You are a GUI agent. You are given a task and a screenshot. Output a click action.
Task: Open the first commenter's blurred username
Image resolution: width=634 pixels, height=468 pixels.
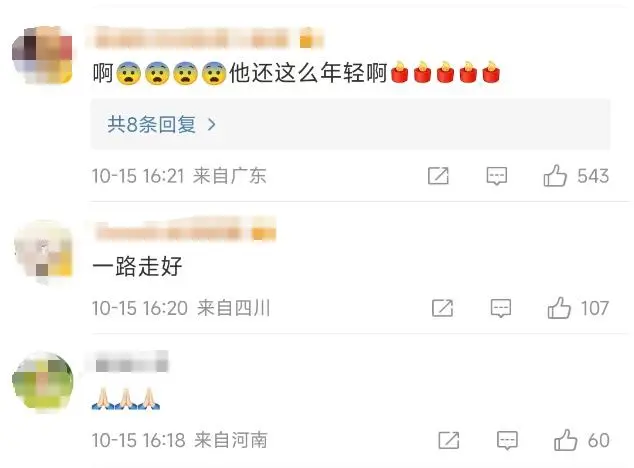tap(192, 38)
